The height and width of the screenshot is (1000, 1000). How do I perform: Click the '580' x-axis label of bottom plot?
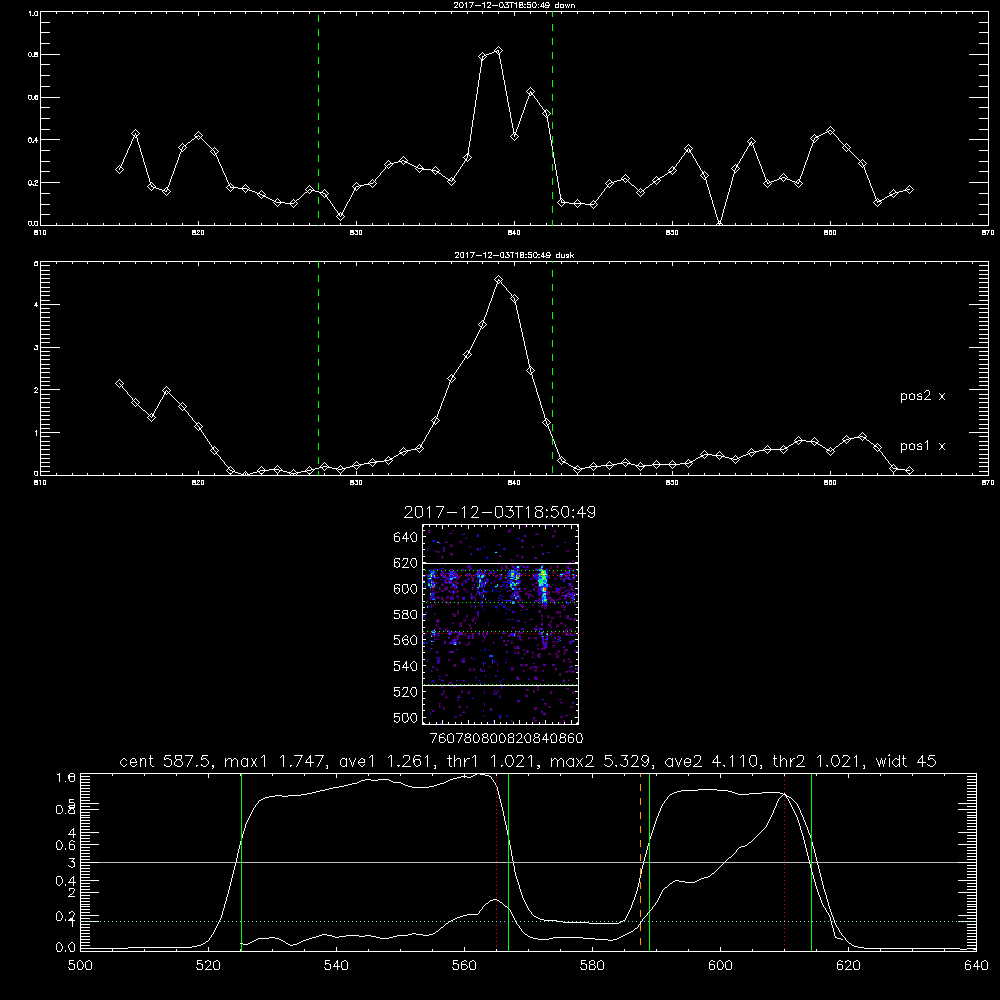tap(592, 965)
